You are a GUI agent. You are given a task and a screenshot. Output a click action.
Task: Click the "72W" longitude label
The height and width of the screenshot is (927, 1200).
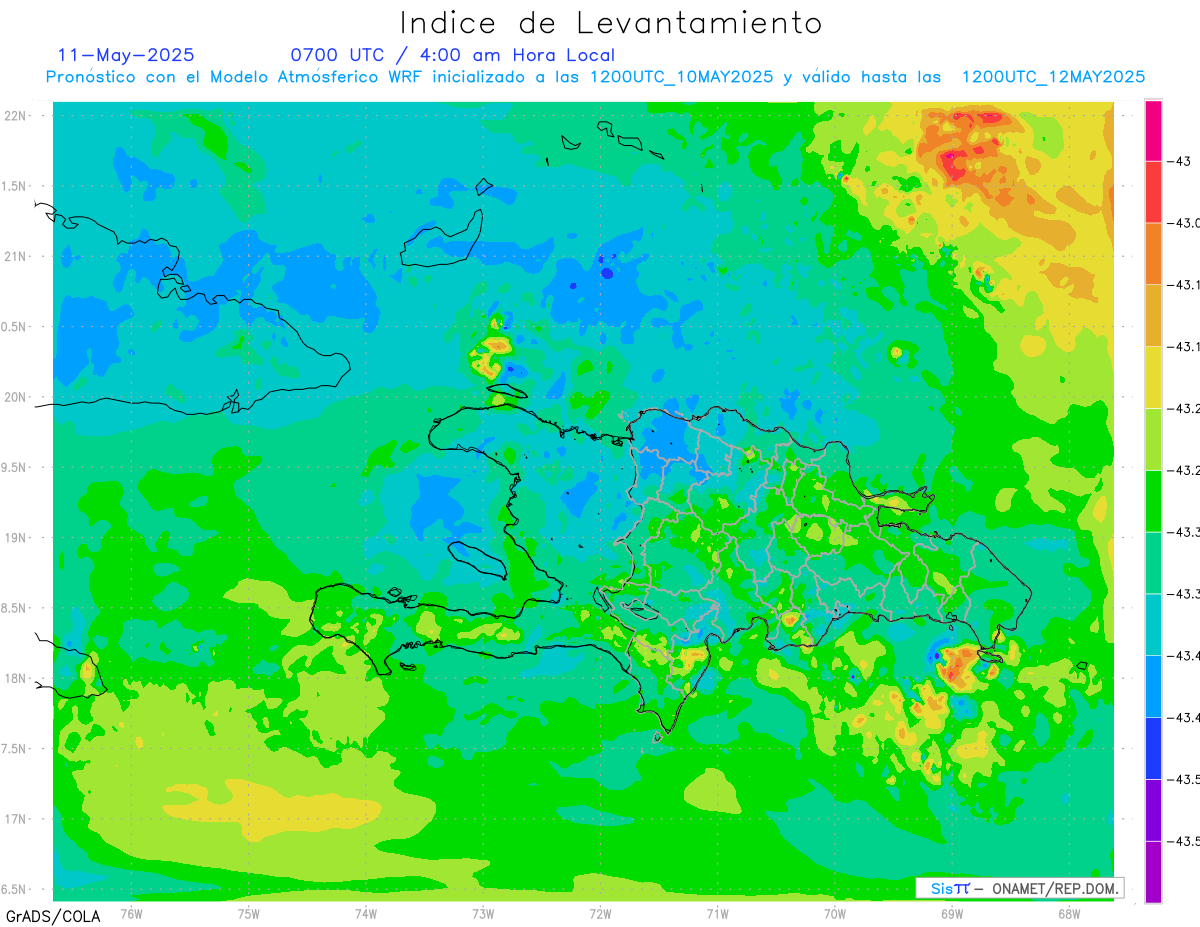point(600,913)
